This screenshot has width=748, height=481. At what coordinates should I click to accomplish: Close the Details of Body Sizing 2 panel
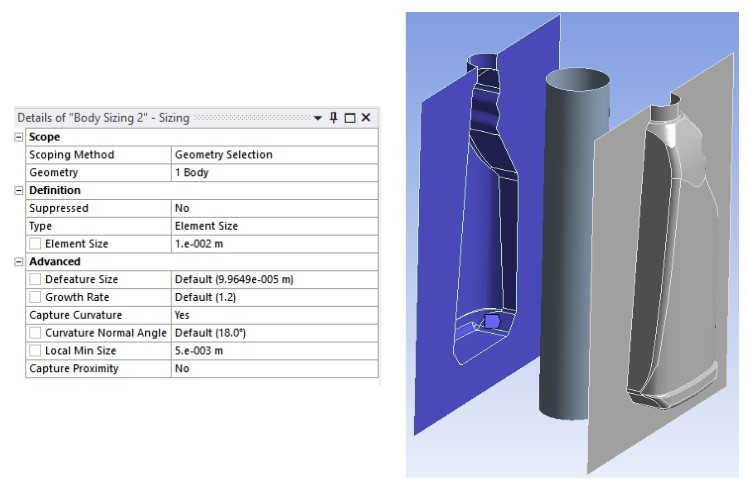tap(366, 118)
